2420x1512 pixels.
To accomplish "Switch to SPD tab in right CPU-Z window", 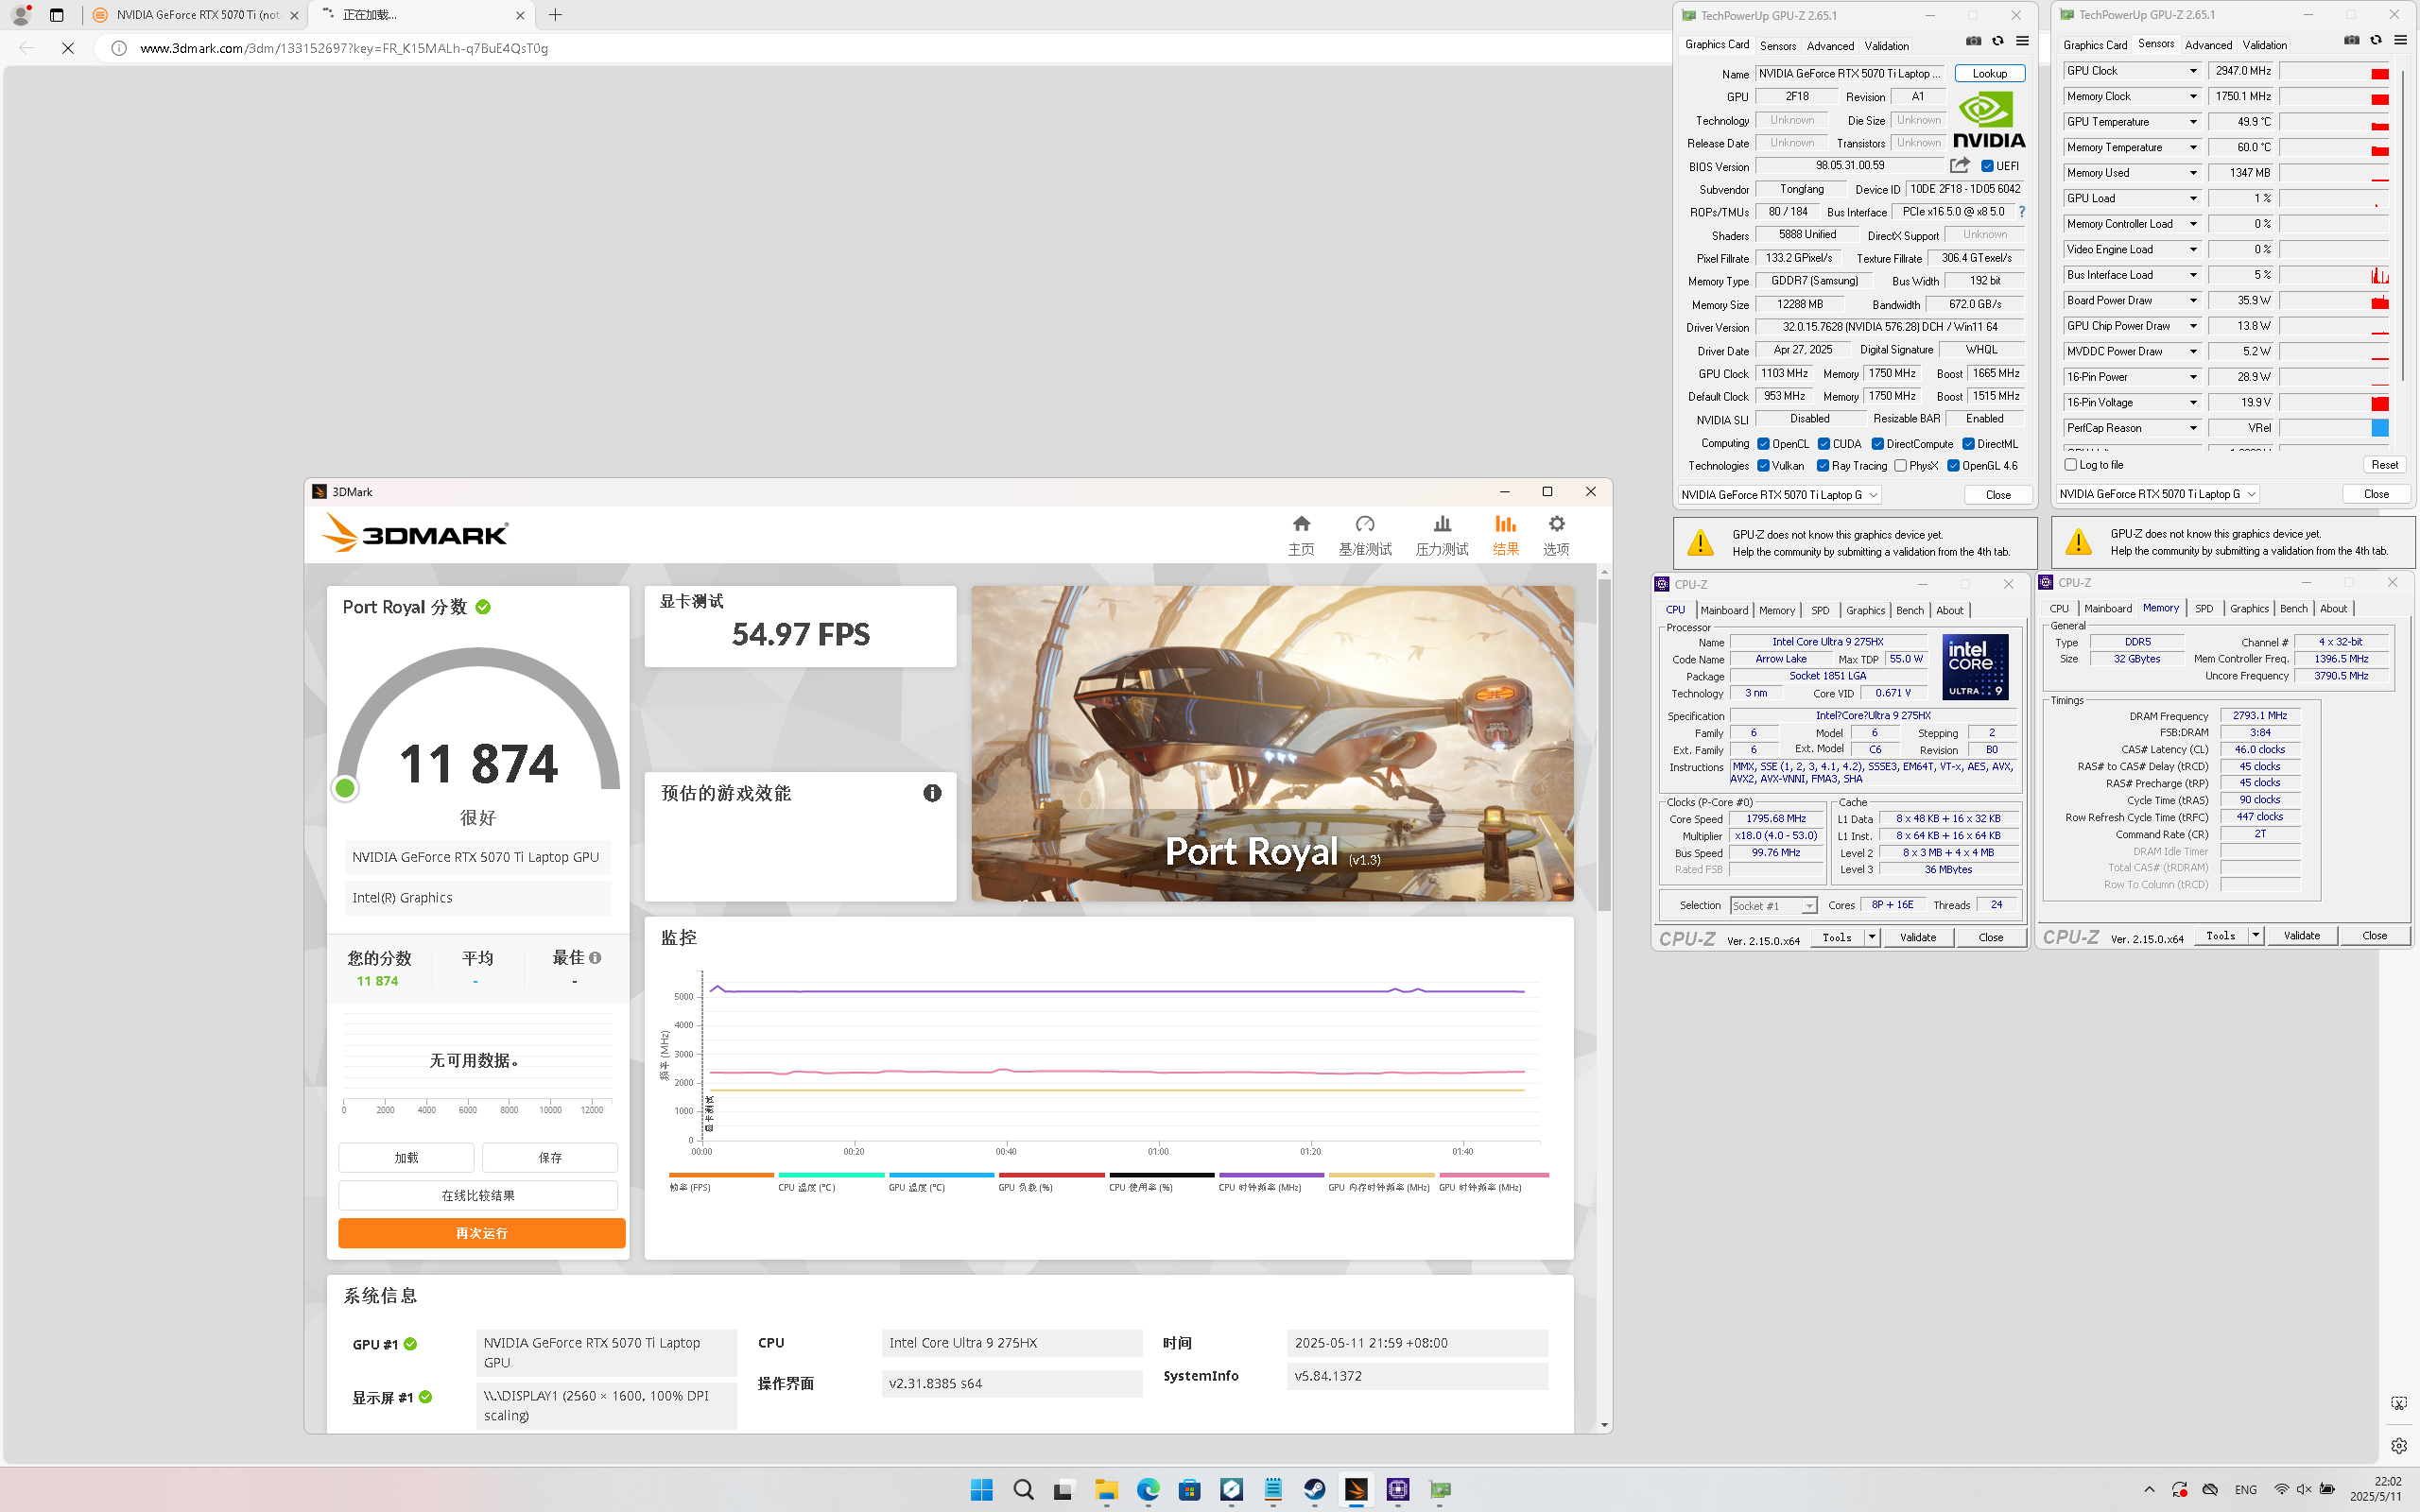I will click(2204, 608).
